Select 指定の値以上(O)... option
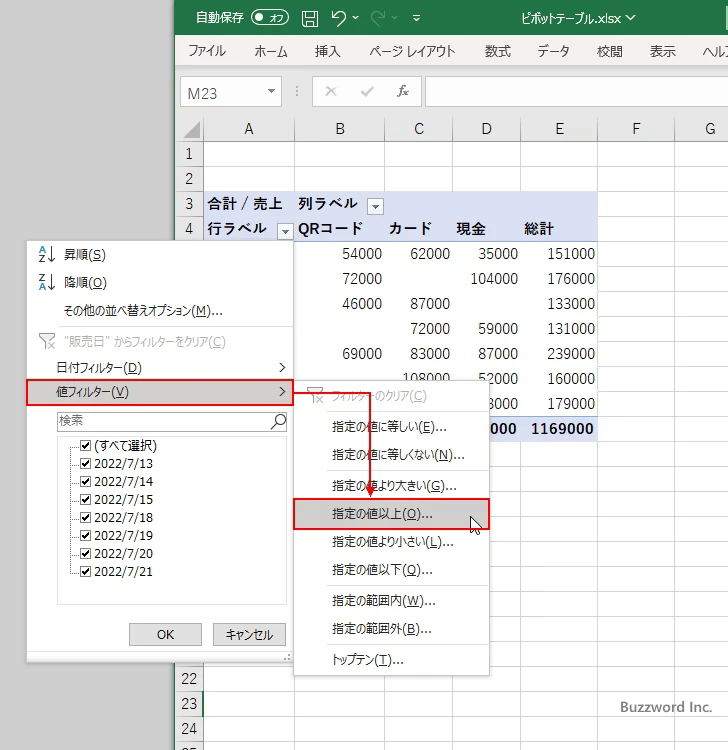 pos(391,514)
